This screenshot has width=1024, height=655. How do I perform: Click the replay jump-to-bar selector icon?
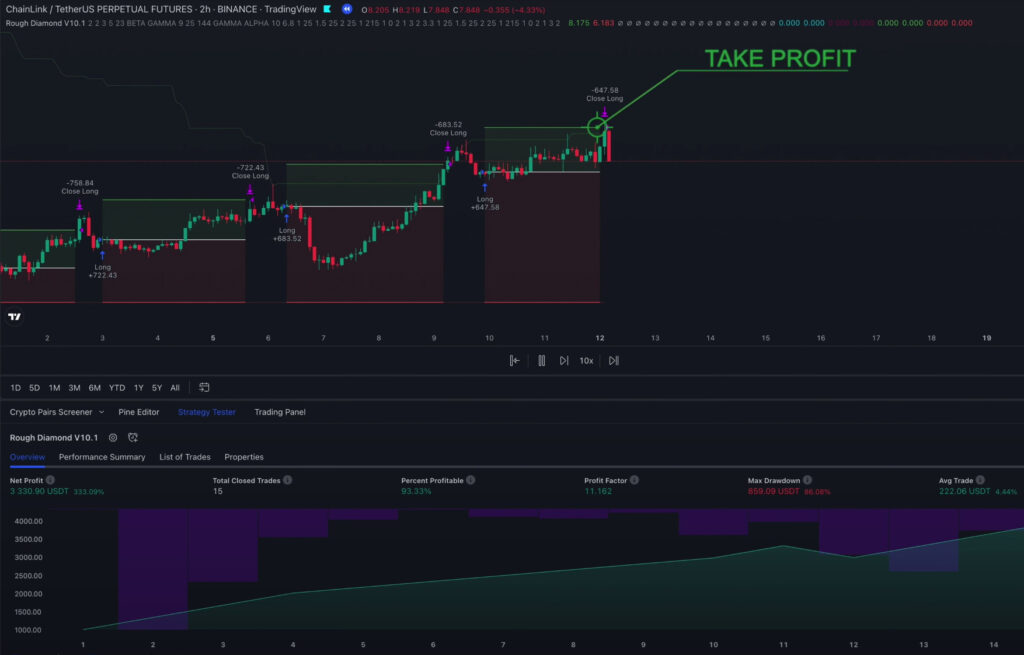click(x=514, y=361)
